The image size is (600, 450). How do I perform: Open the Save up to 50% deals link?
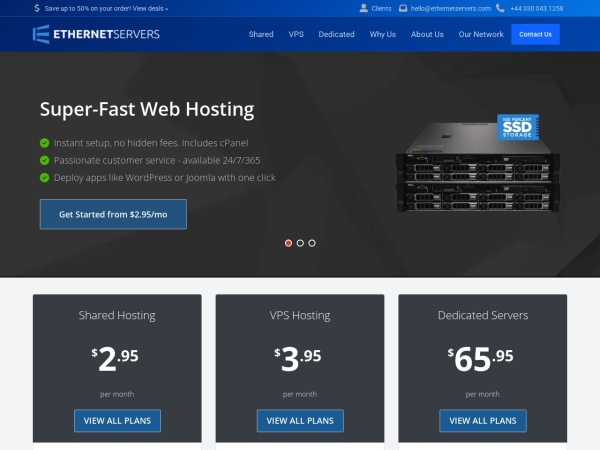[106, 8]
